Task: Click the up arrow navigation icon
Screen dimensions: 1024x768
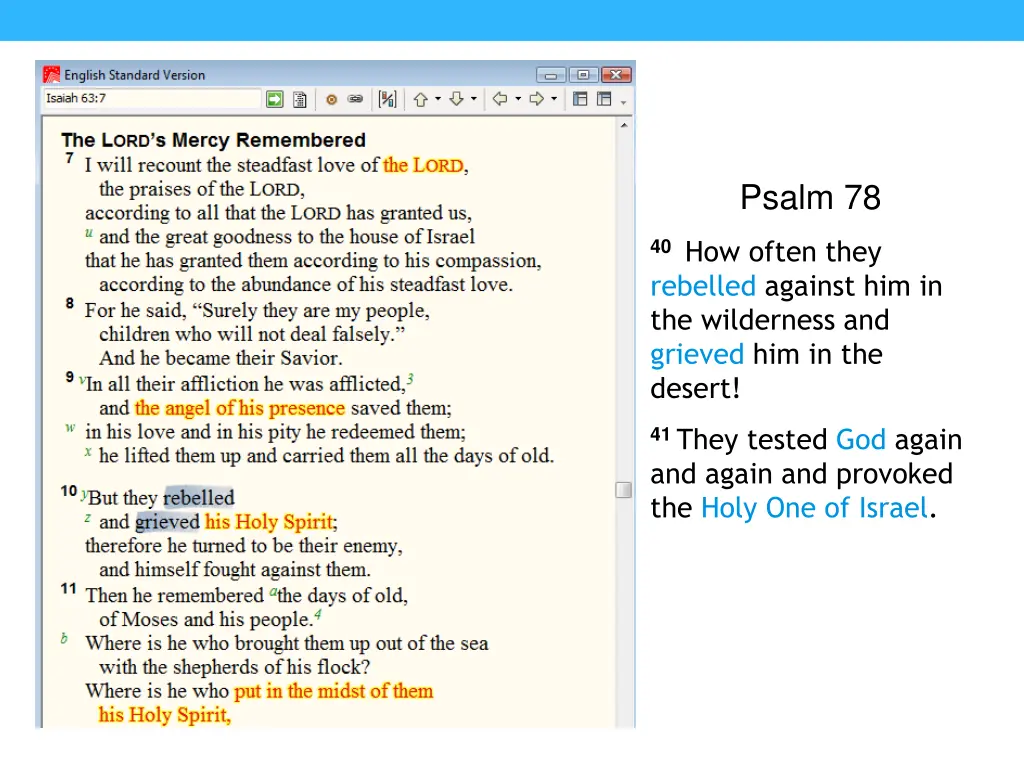Action: pyautogui.click(x=421, y=99)
